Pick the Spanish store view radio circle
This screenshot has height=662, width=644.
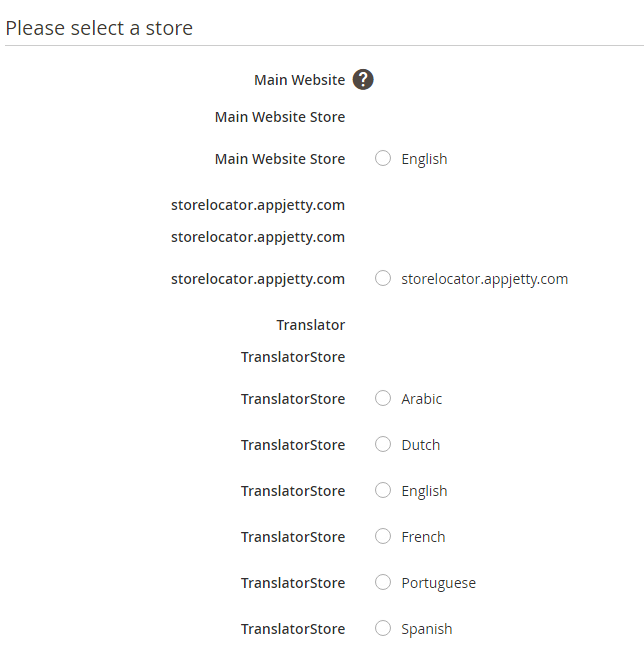[383, 628]
